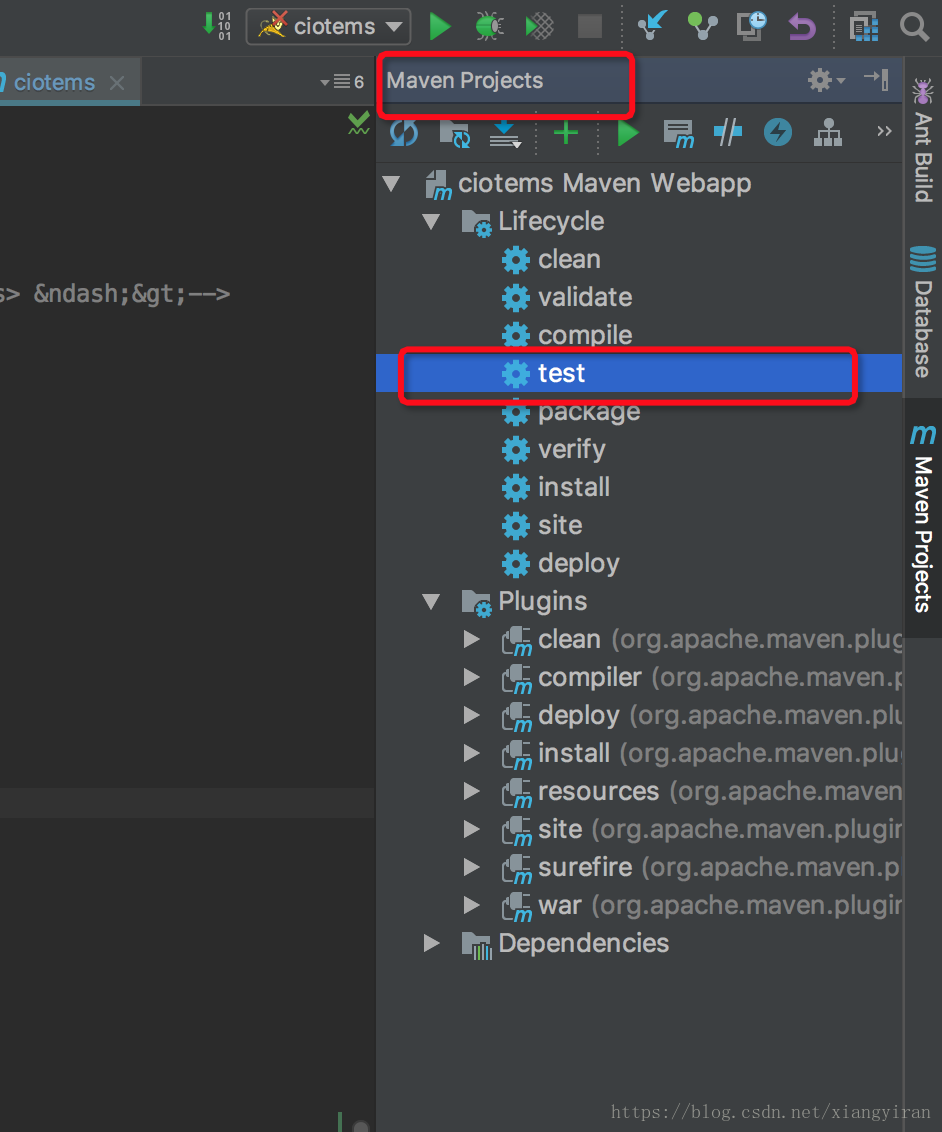Select the Plugins folder label
This screenshot has width=942, height=1132.
[542, 601]
